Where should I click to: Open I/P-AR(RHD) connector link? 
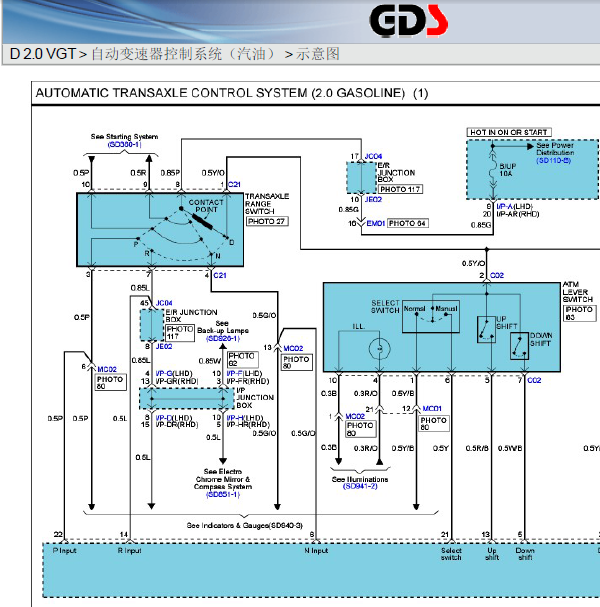tap(518, 214)
